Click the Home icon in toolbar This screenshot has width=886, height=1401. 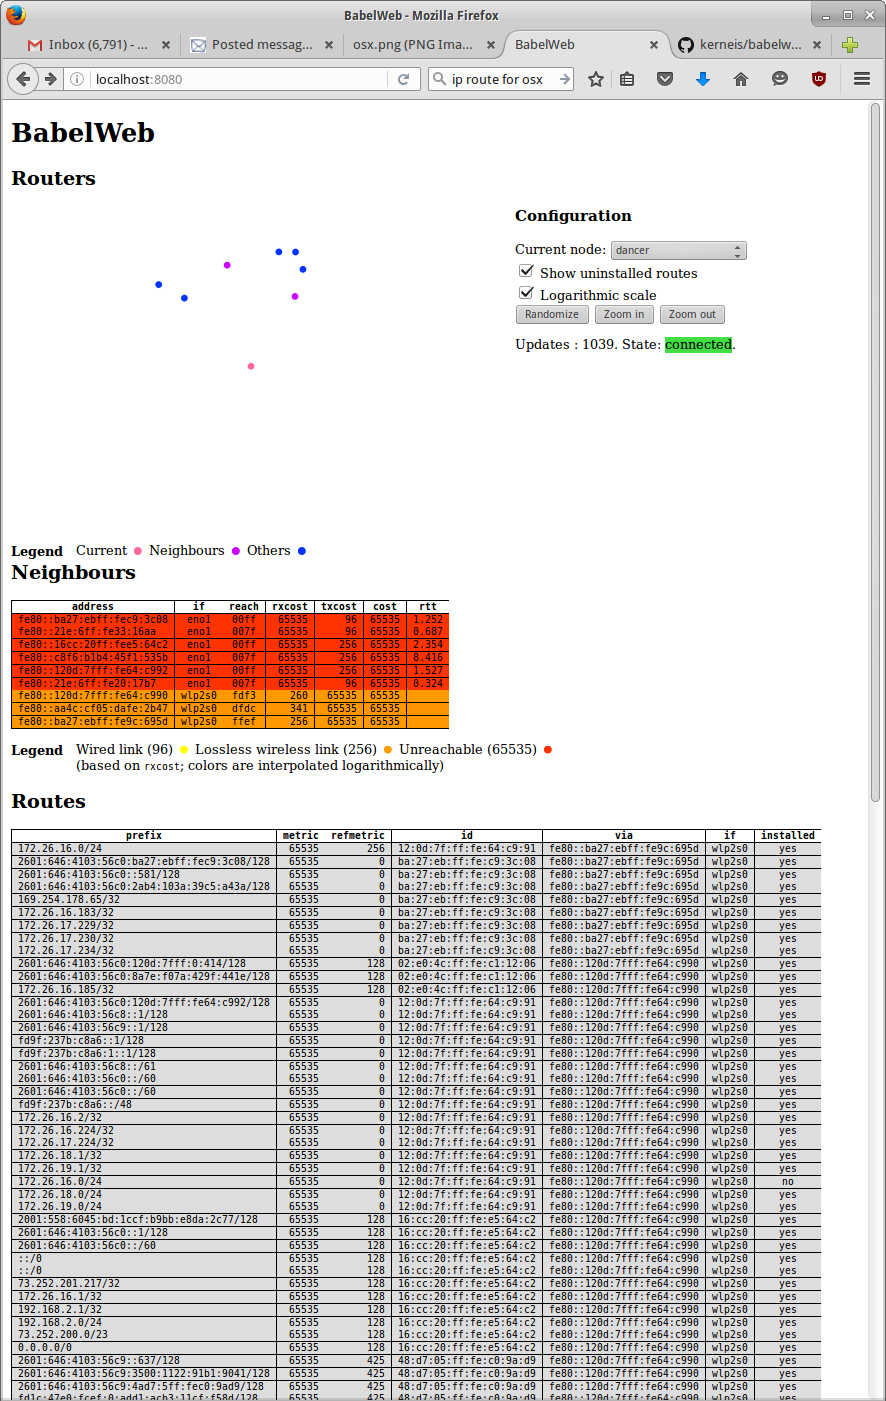click(x=741, y=79)
